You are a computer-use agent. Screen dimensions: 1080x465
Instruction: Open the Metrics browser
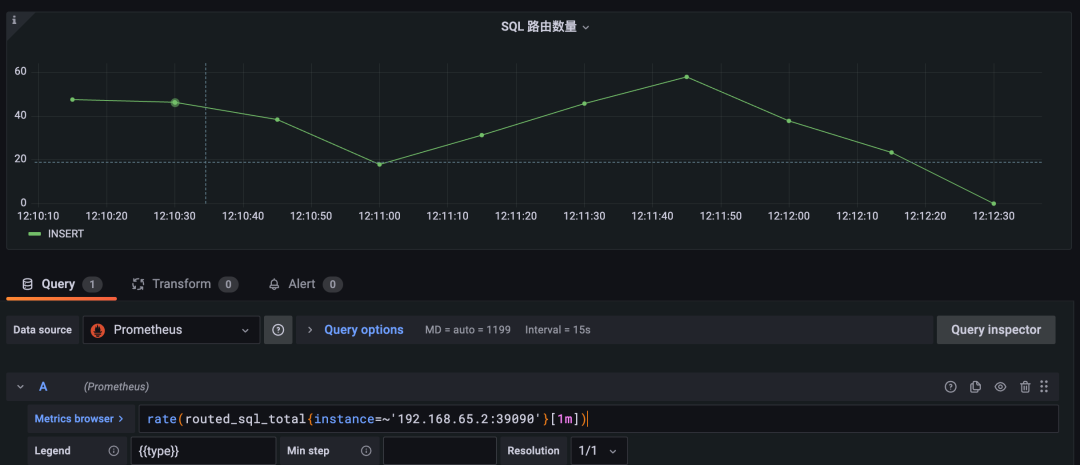[79, 418]
